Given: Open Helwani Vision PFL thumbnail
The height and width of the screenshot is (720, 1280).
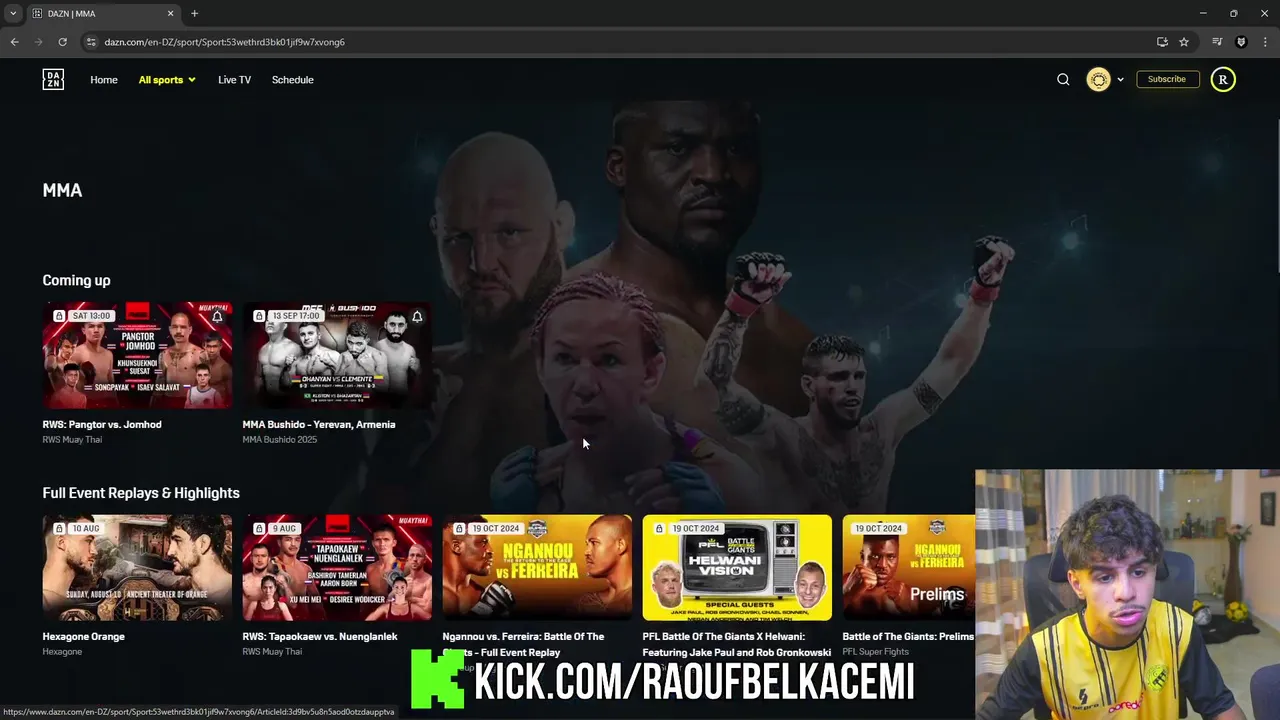Looking at the screenshot, I should (x=737, y=567).
